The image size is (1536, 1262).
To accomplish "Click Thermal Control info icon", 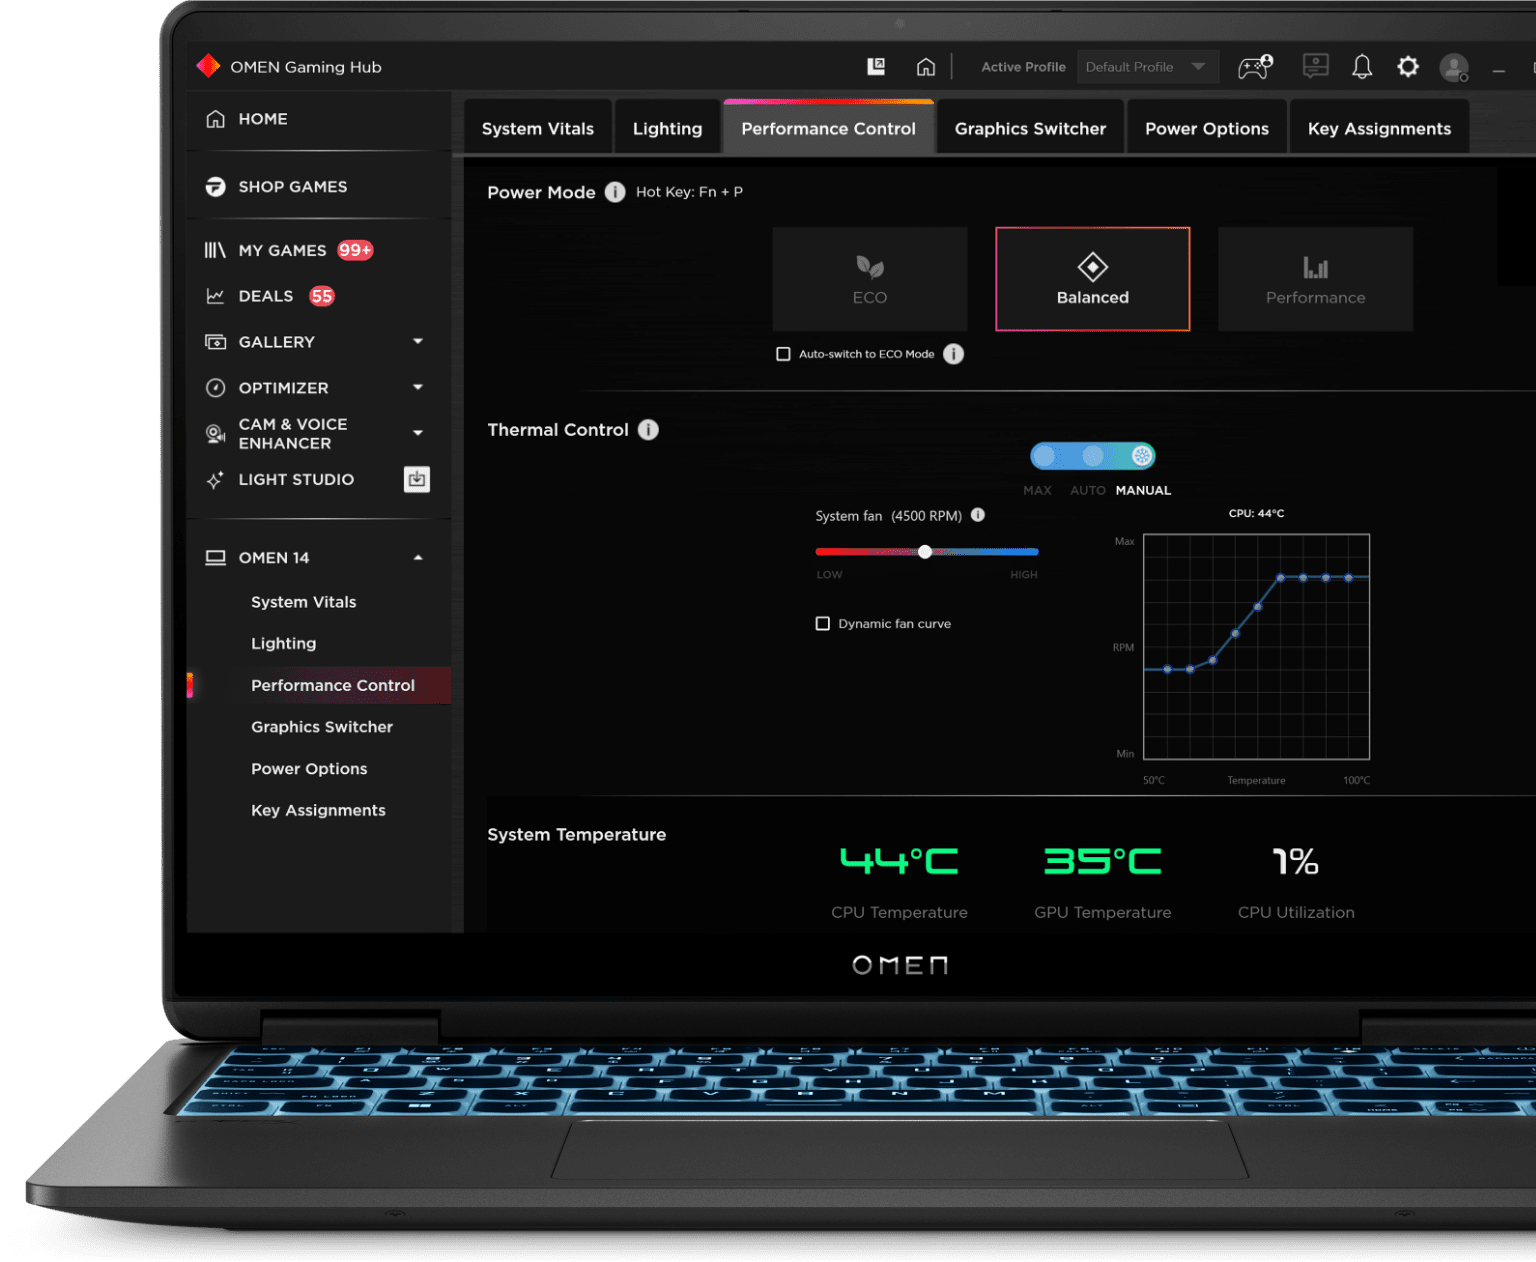I will point(648,430).
